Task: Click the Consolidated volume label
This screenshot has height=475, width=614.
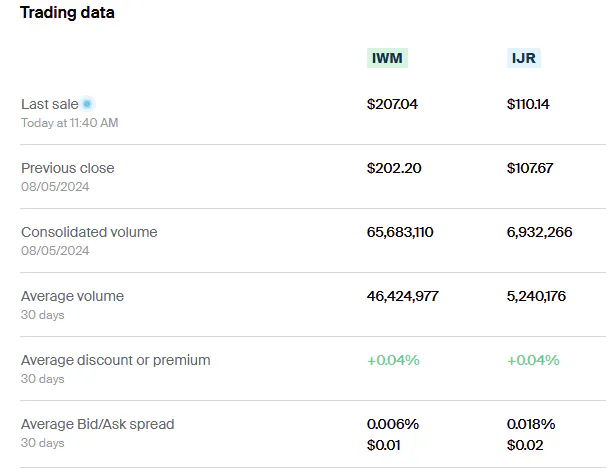Action: 89,232
